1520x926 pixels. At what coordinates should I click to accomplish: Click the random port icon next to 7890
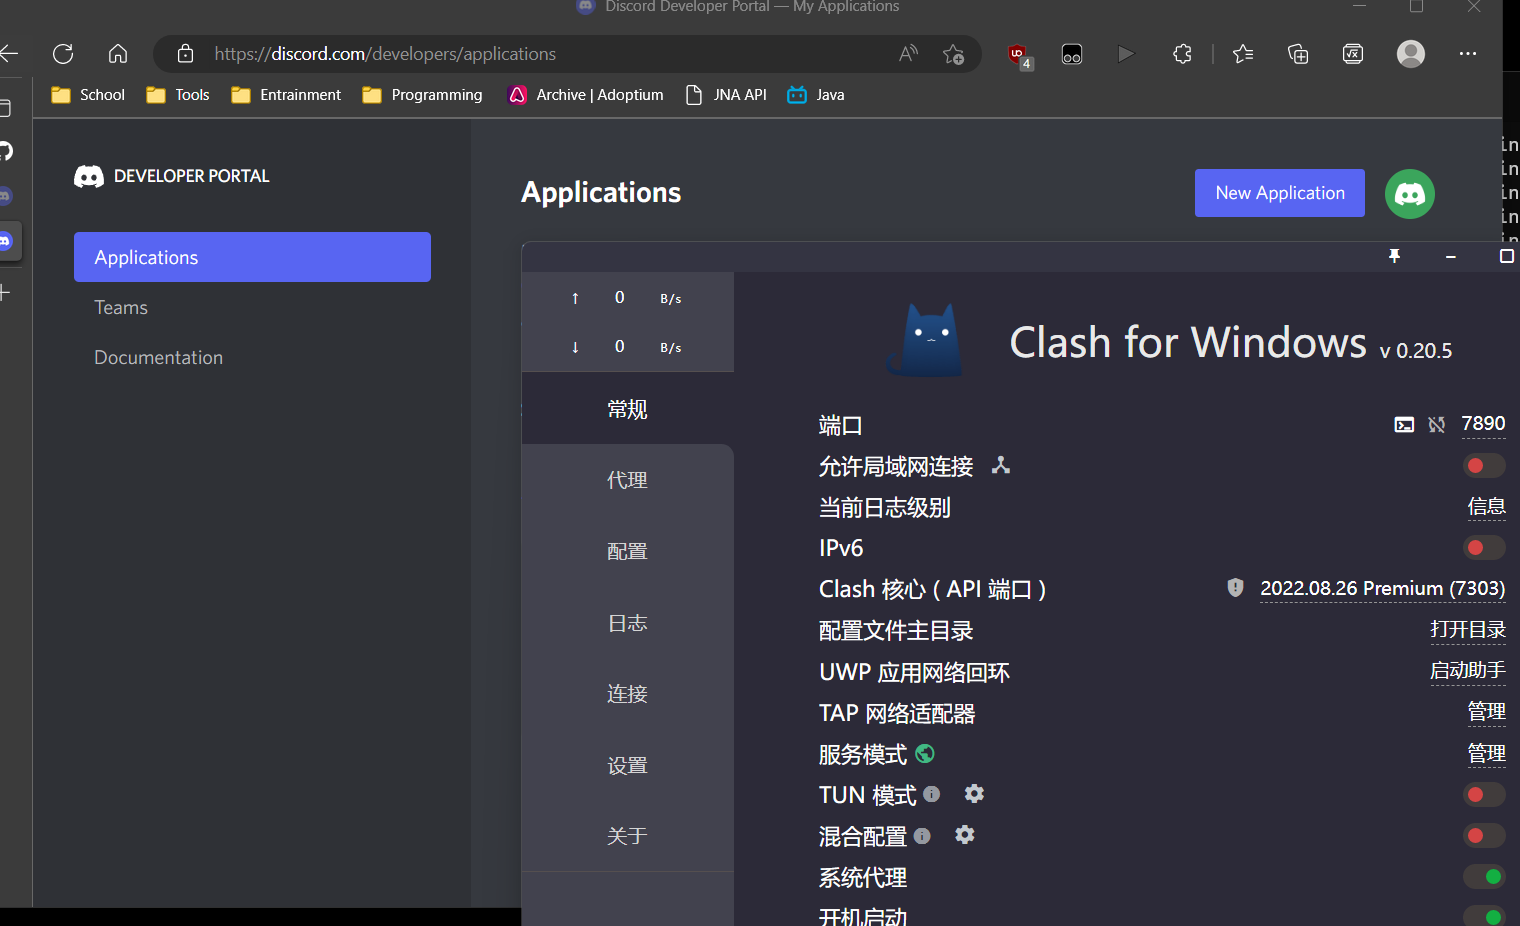tap(1437, 425)
